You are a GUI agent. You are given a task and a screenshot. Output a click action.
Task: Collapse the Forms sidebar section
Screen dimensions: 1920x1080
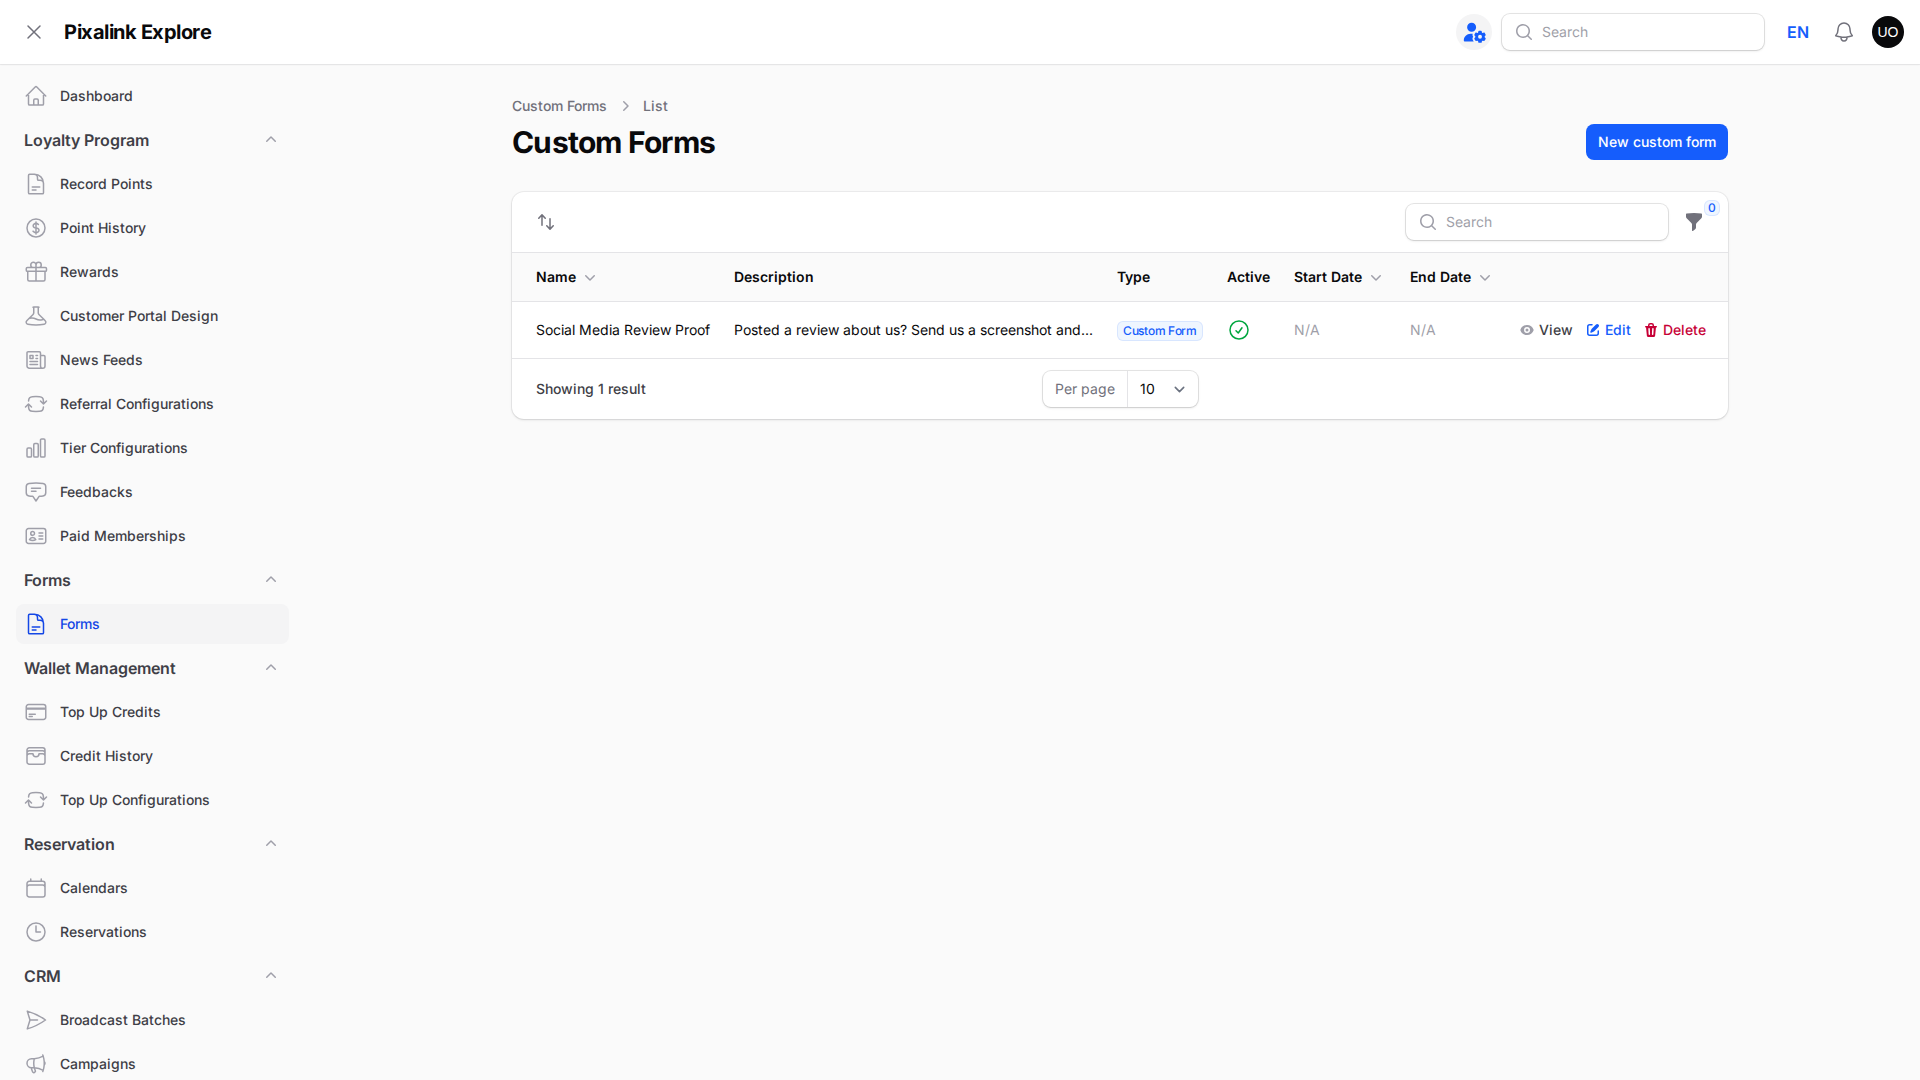[271, 580]
